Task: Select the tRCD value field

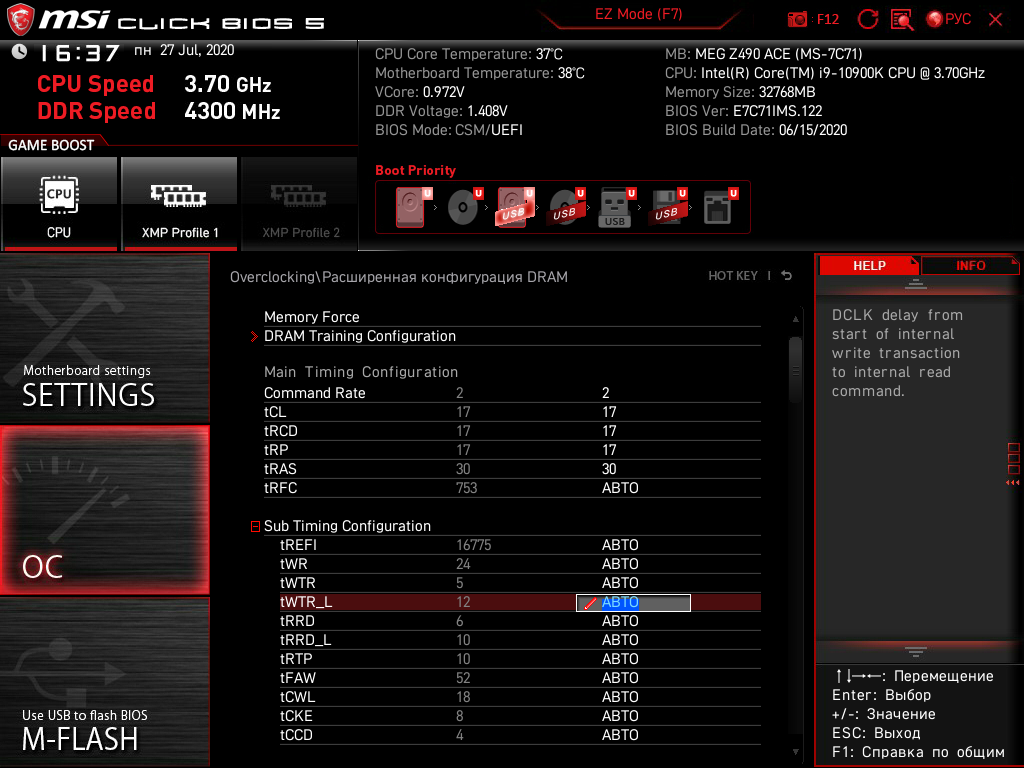Action: [609, 430]
